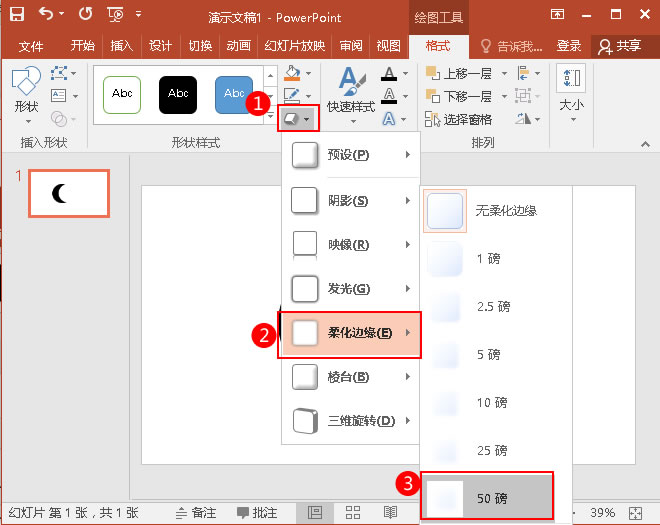Click the Shape Fill paint bucket icon

(x=292, y=73)
